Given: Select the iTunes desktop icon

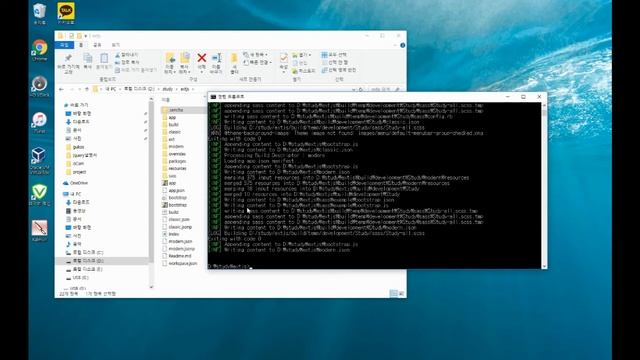Looking at the screenshot, I should click(40, 122).
